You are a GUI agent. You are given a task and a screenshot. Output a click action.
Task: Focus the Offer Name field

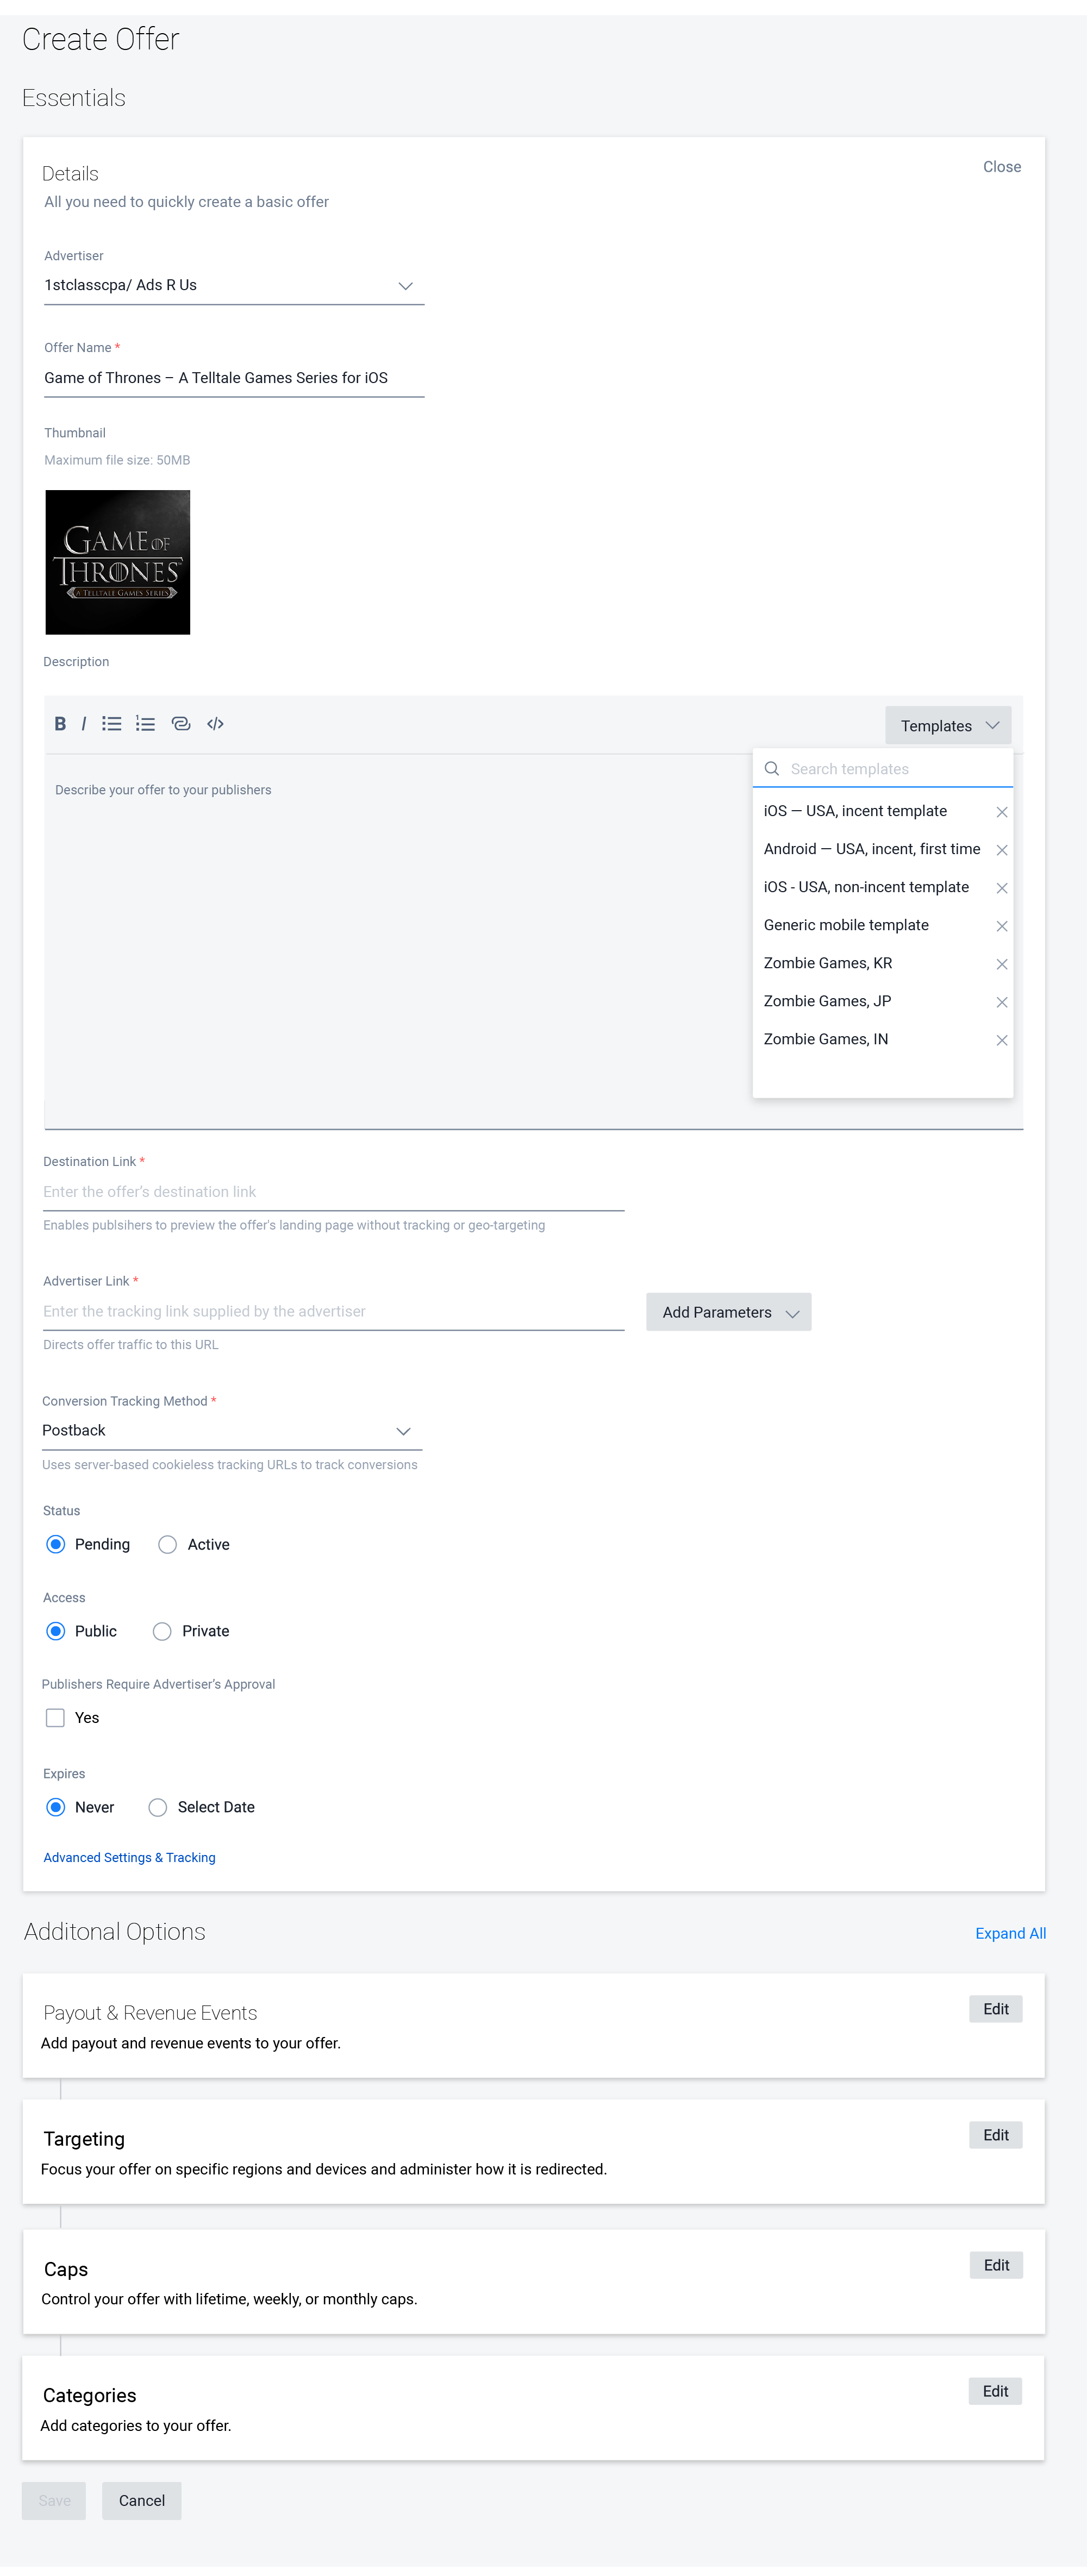(234, 378)
